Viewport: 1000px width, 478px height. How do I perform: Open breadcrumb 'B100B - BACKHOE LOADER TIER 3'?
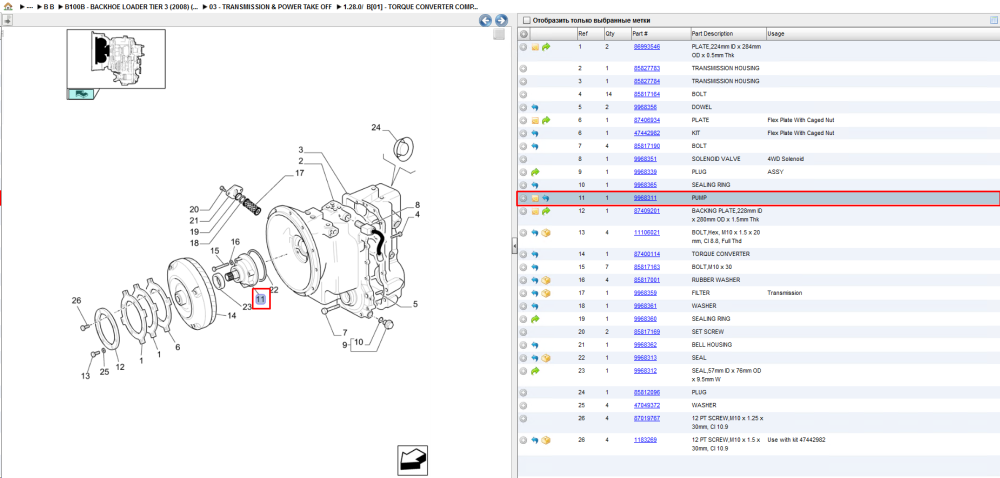(131, 6)
